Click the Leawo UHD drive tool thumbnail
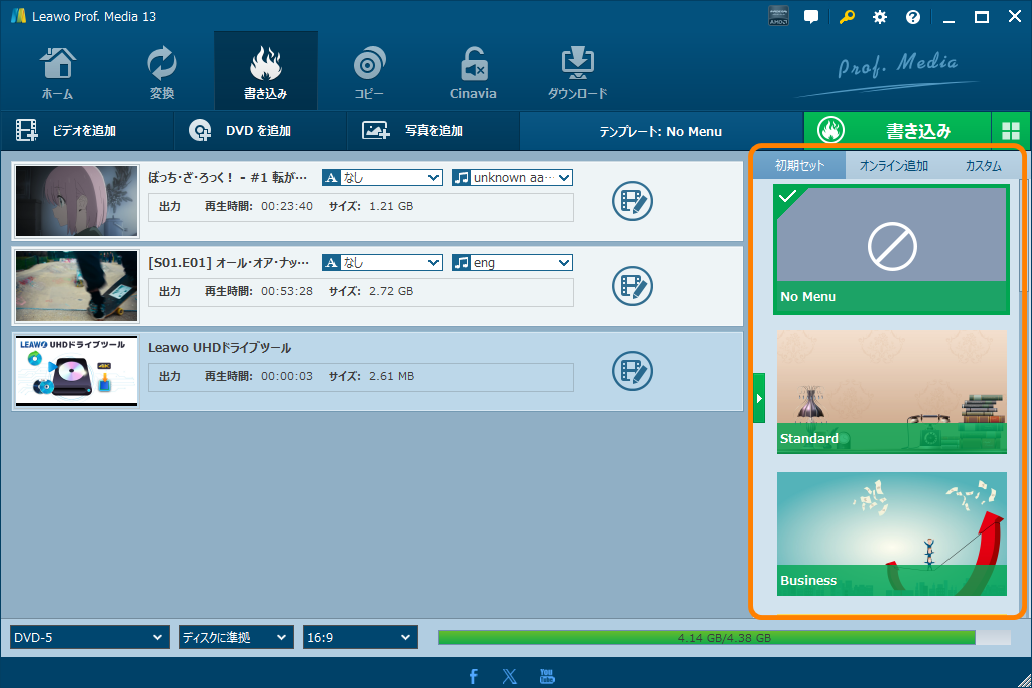1032x688 pixels. 76,371
